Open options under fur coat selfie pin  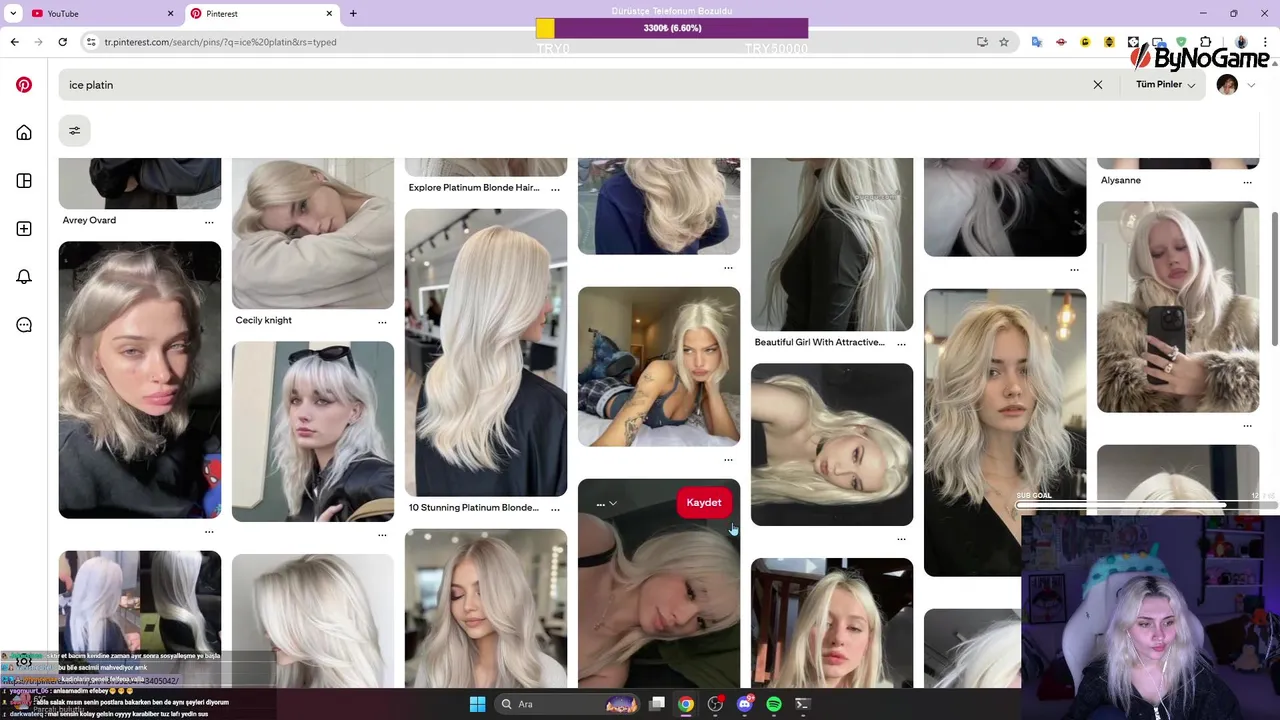coord(1247,426)
